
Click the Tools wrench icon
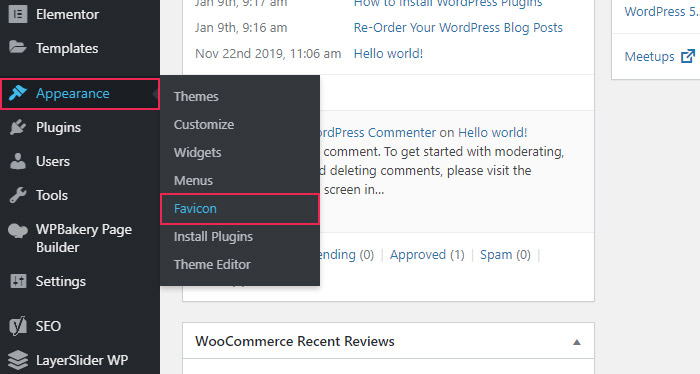(x=18, y=195)
